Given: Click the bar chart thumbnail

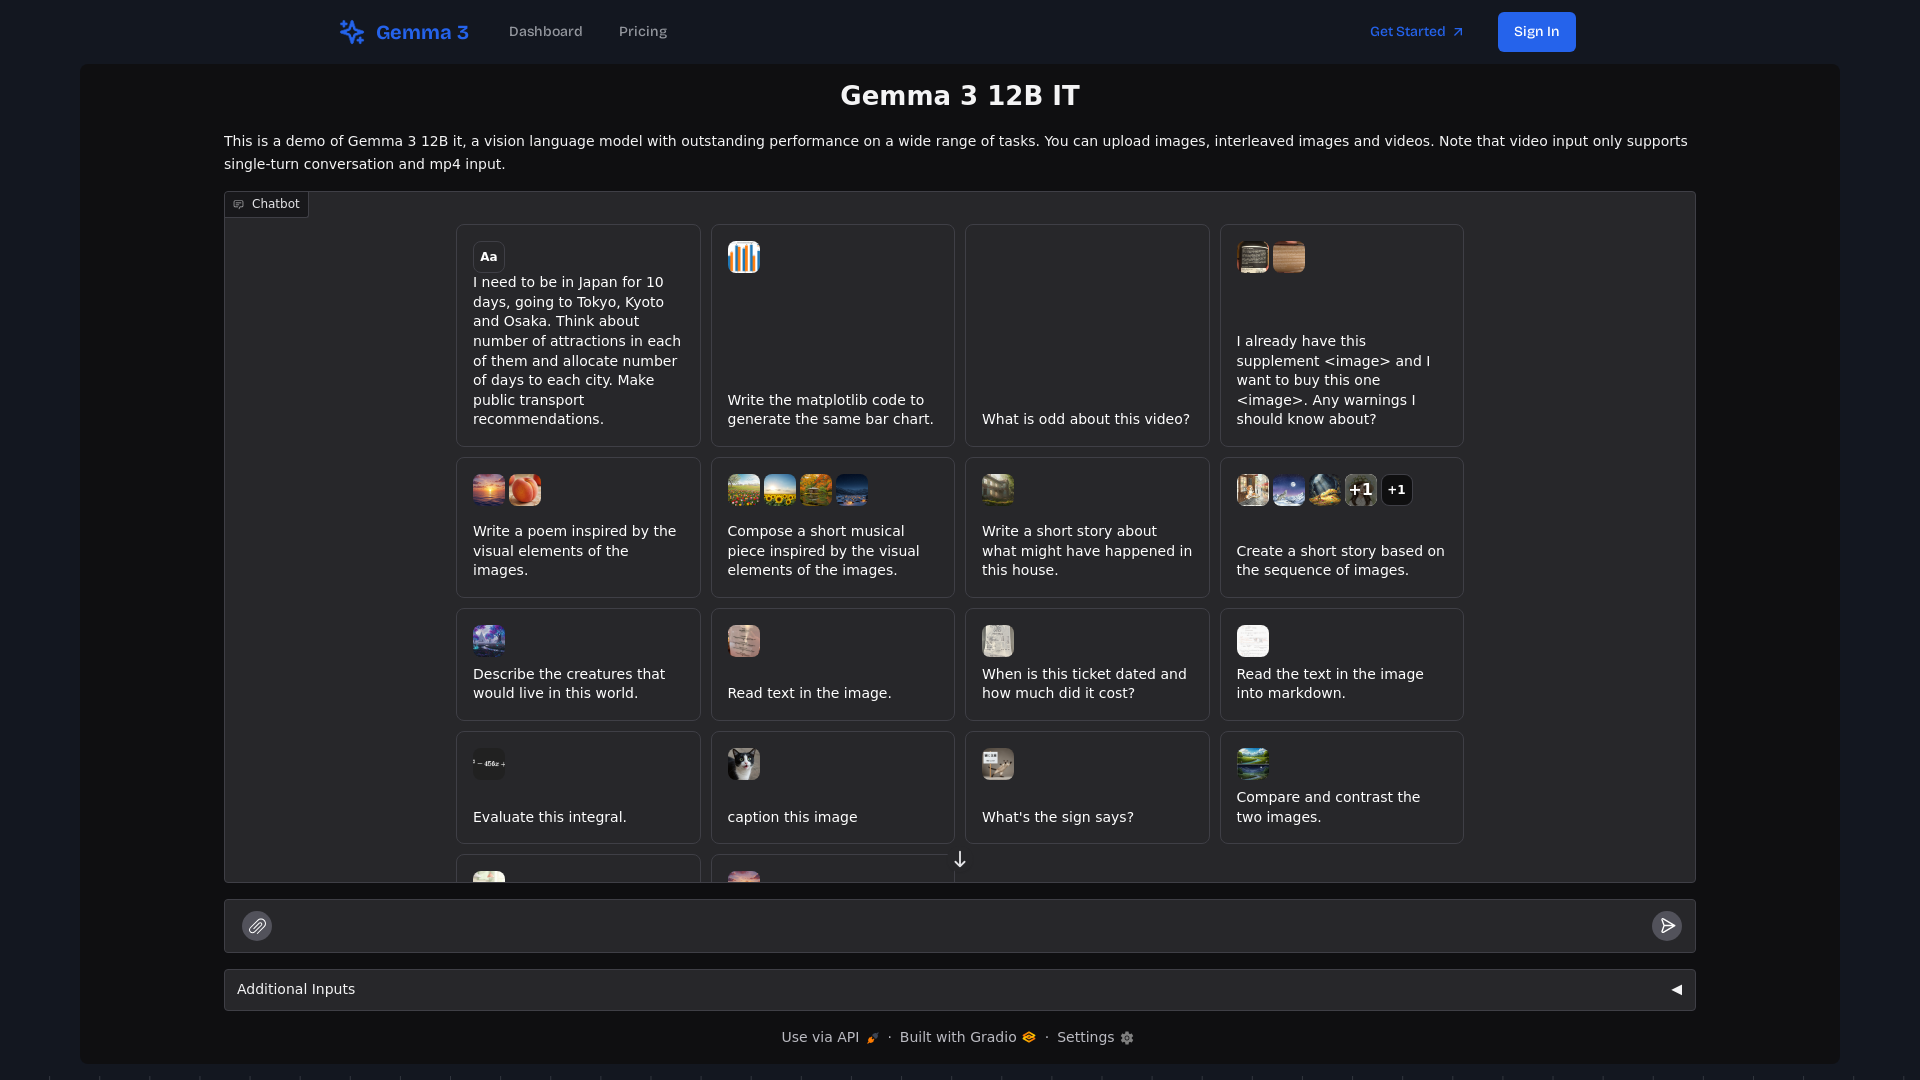Looking at the screenshot, I should click(744, 257).
